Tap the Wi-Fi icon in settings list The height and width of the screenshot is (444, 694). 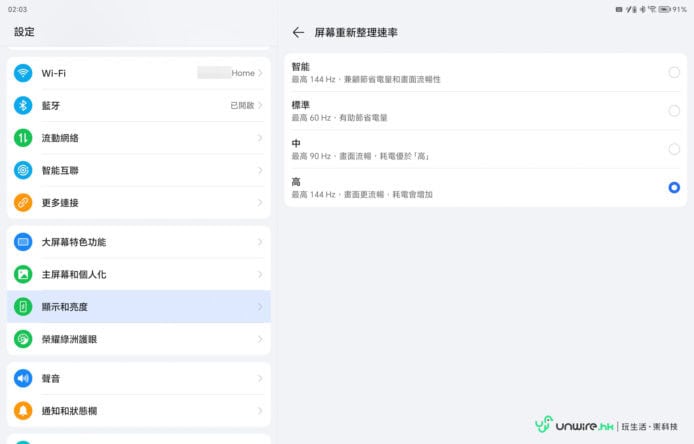[23, 73]
